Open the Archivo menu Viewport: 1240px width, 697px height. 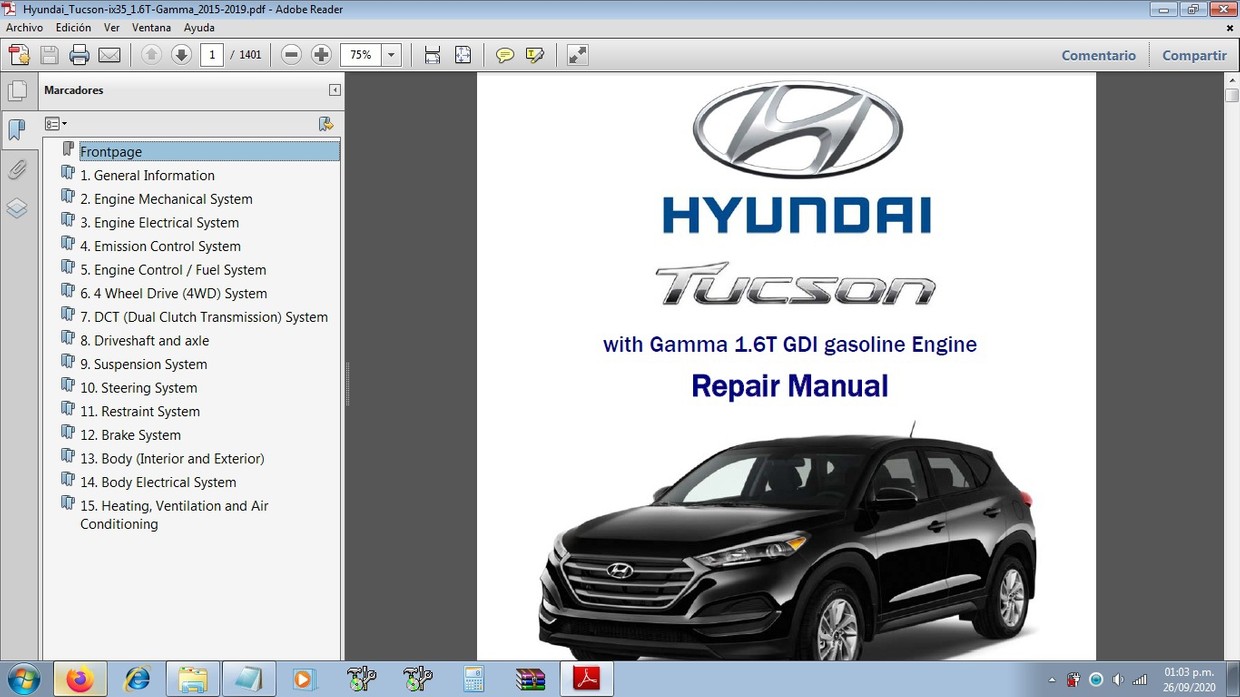24,28
